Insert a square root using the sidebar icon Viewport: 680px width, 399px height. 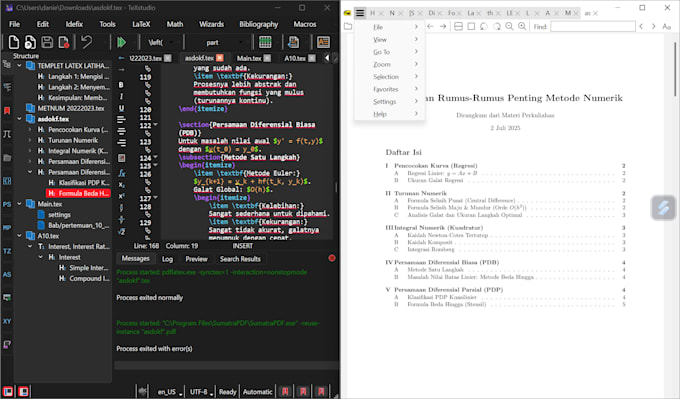pos(121,232)
